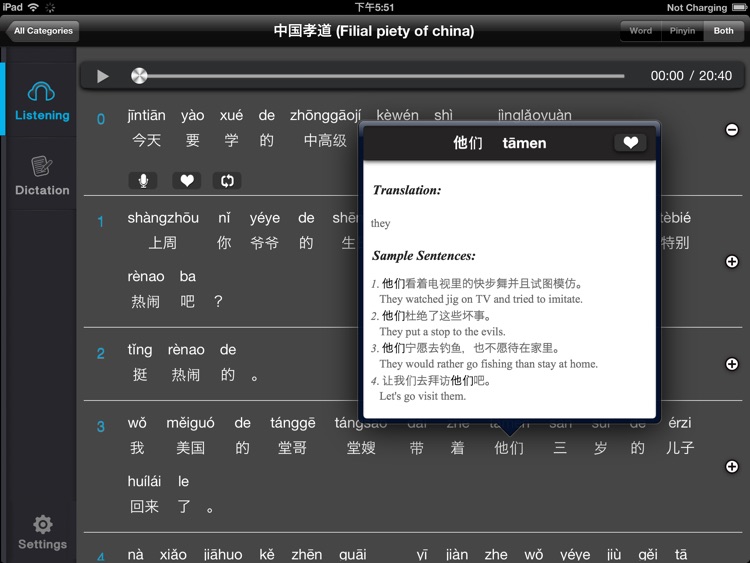Screen dimensions: 750x563
Task: Select sentence number 3
Action: pos(100,427)
